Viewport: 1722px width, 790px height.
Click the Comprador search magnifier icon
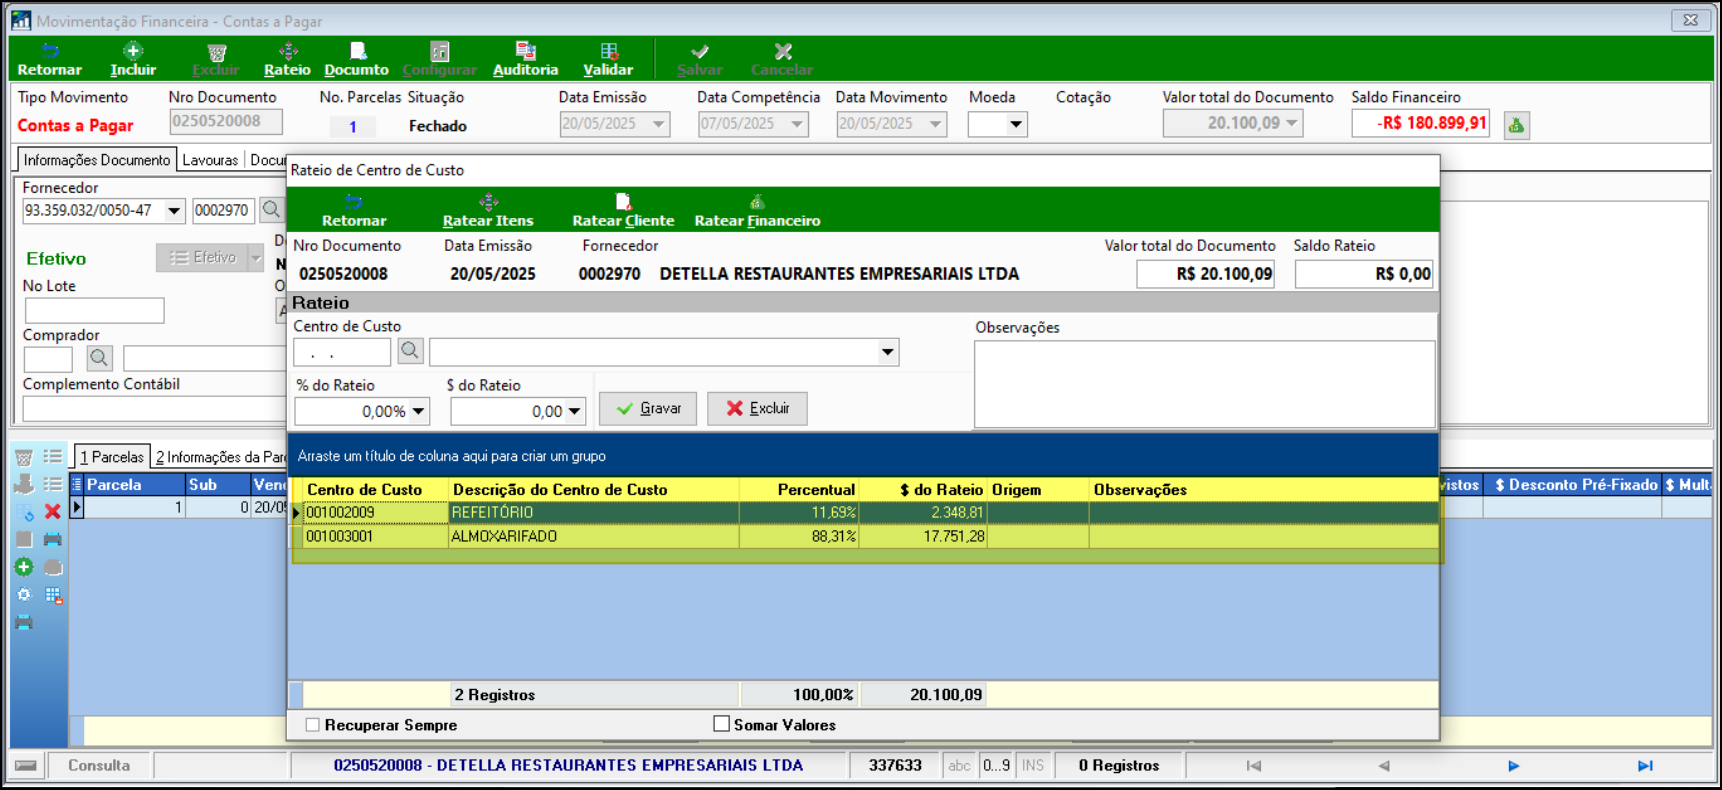pos(99,358)
